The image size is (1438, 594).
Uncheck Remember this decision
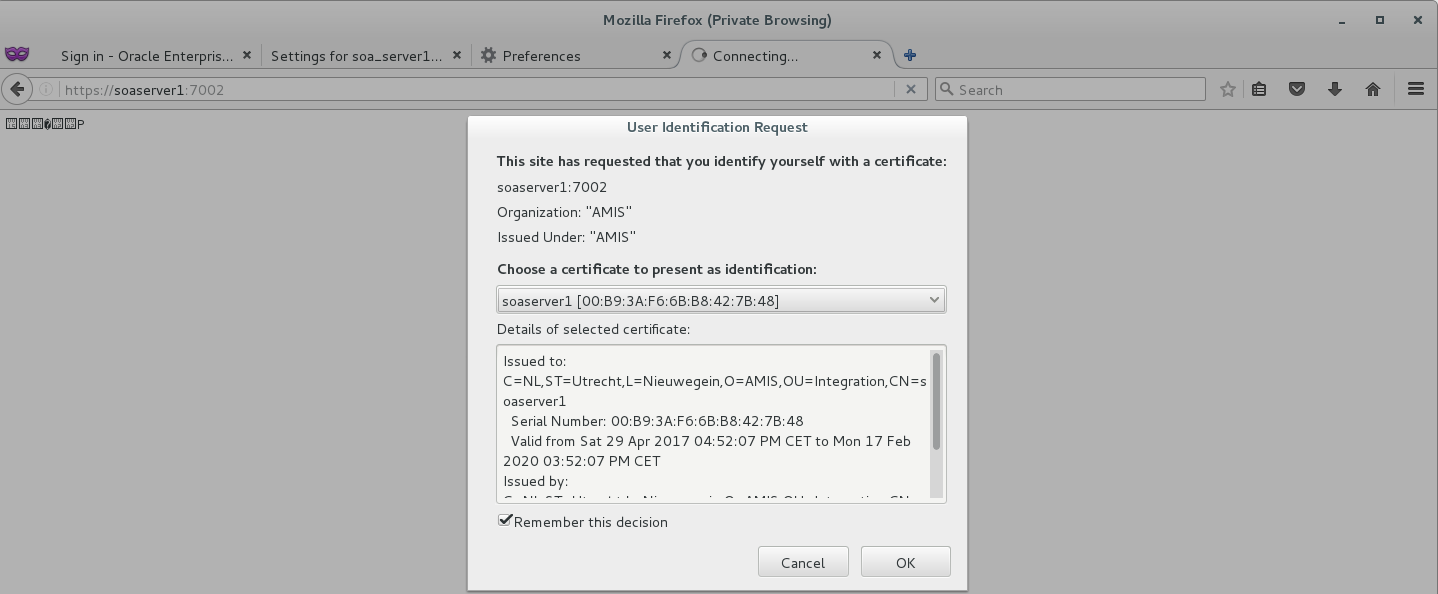(506, 521)
